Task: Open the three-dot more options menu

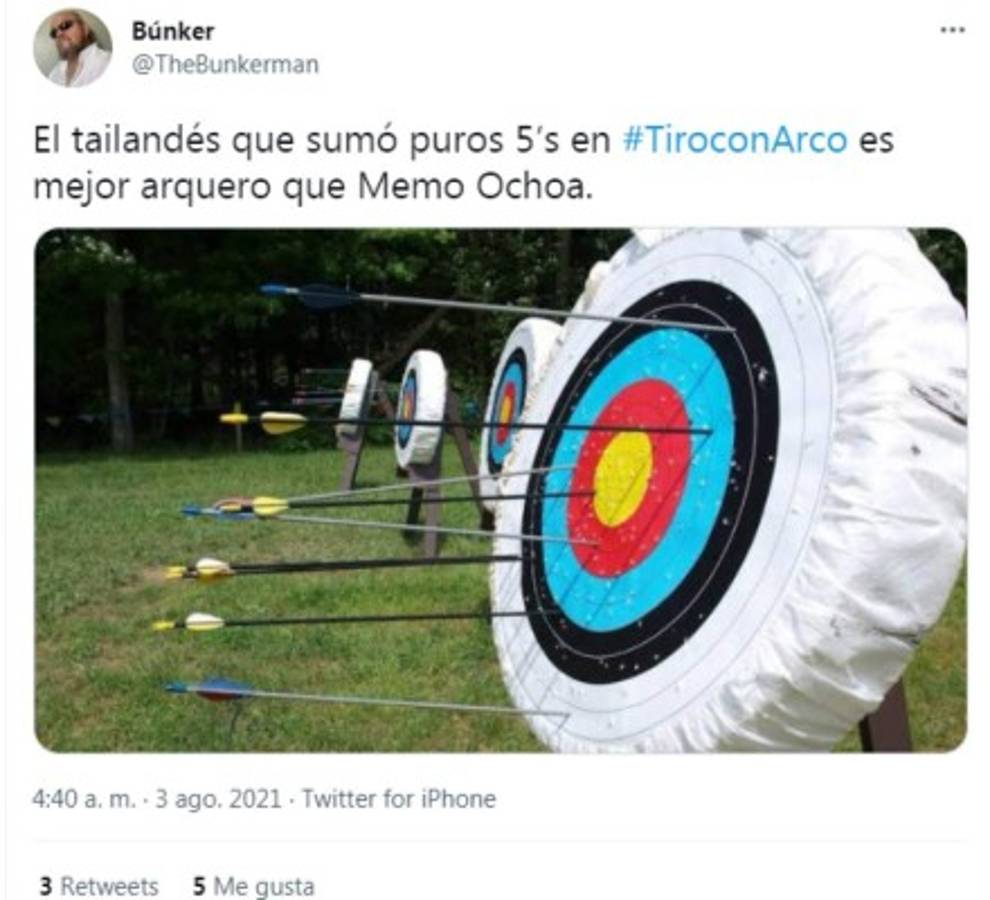Action: point(952,30)
